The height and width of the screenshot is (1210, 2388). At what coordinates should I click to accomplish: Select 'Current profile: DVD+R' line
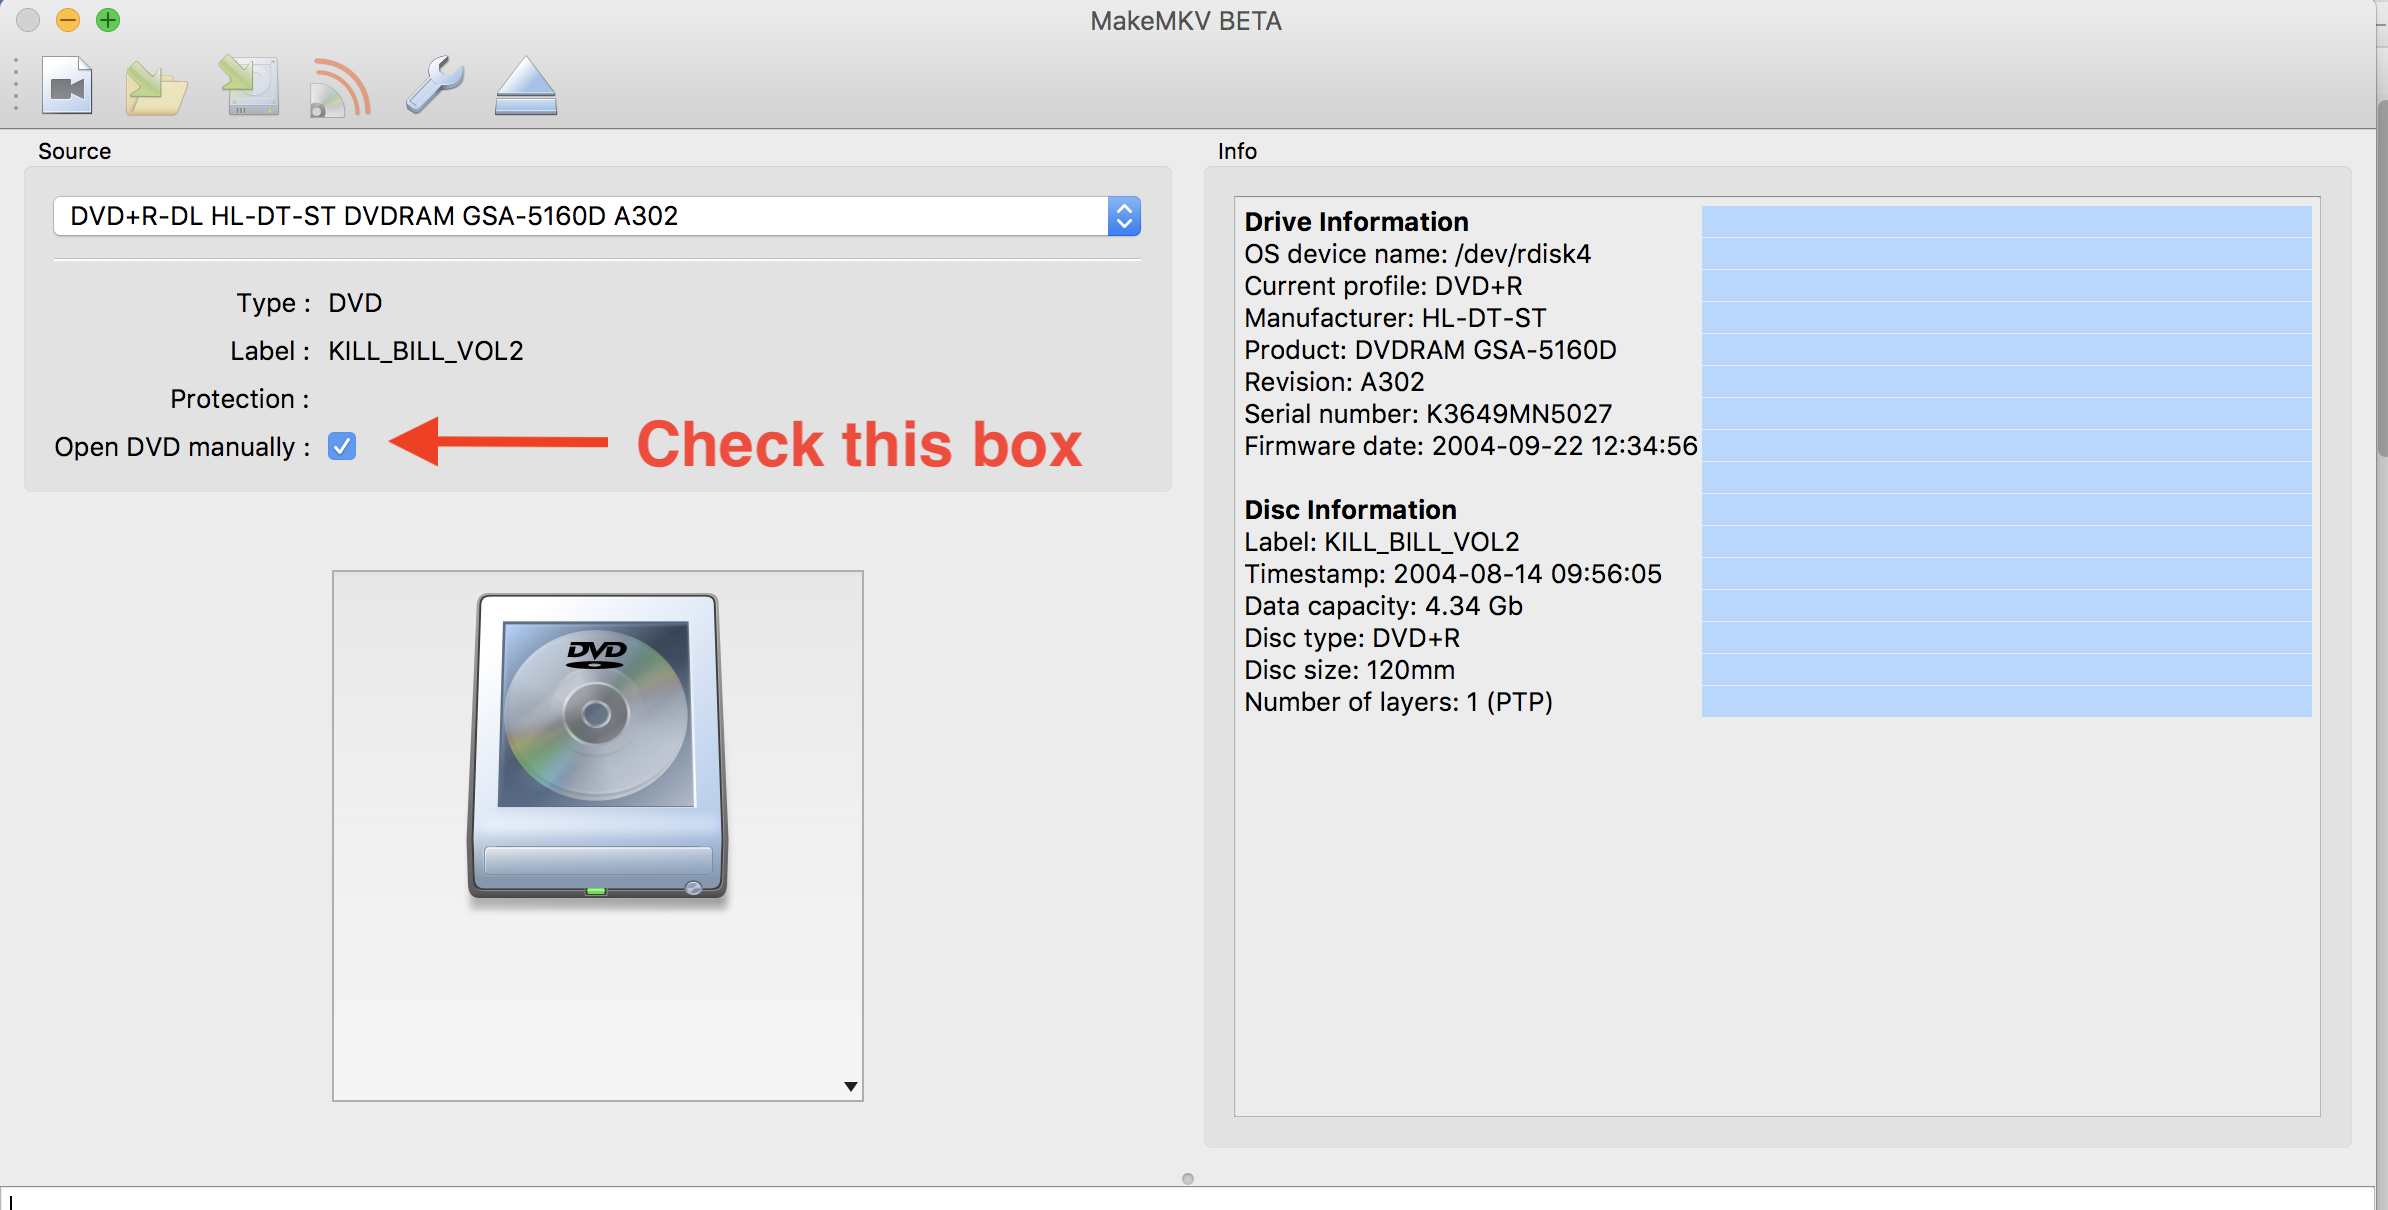1383,286
